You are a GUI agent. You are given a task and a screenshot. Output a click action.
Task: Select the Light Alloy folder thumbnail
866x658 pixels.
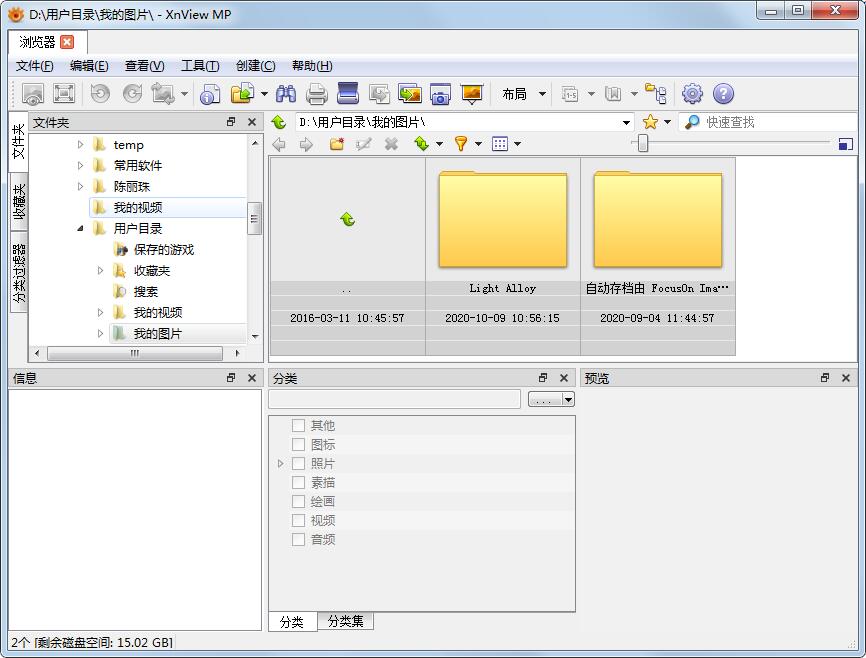[503, 220]
